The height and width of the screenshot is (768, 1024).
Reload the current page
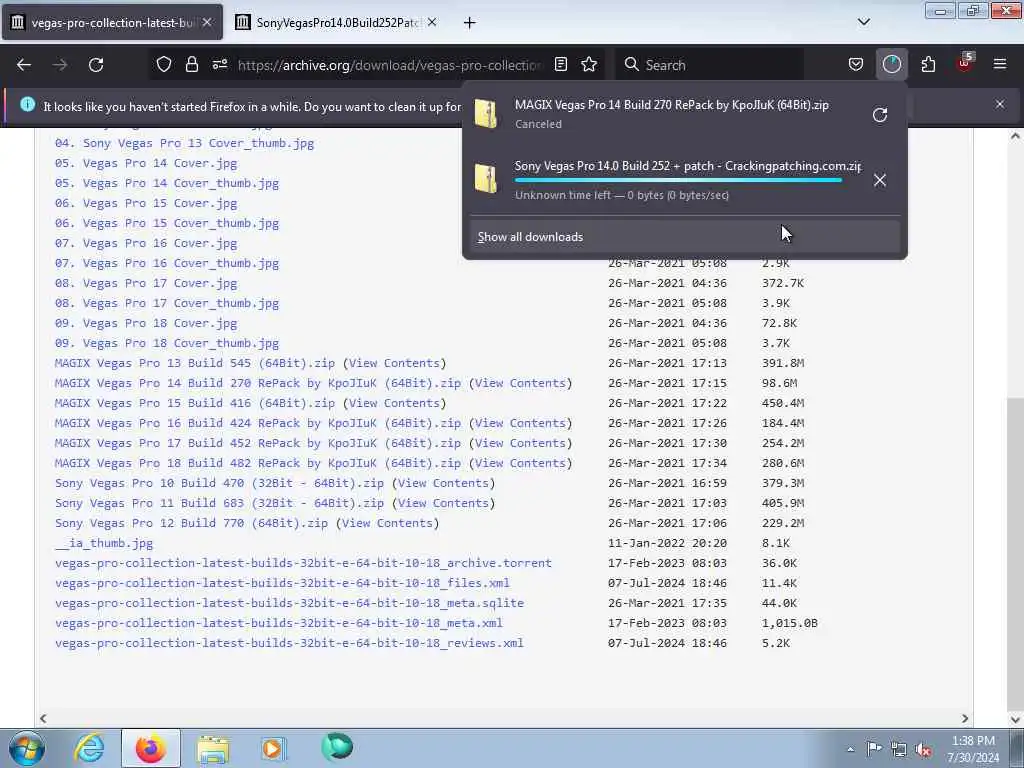click(x=96, y=65)
